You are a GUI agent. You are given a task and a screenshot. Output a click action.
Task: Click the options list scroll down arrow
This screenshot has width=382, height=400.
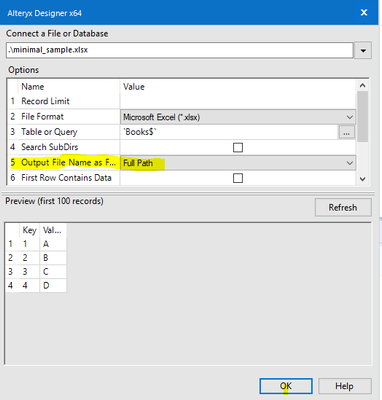(363, 179)
